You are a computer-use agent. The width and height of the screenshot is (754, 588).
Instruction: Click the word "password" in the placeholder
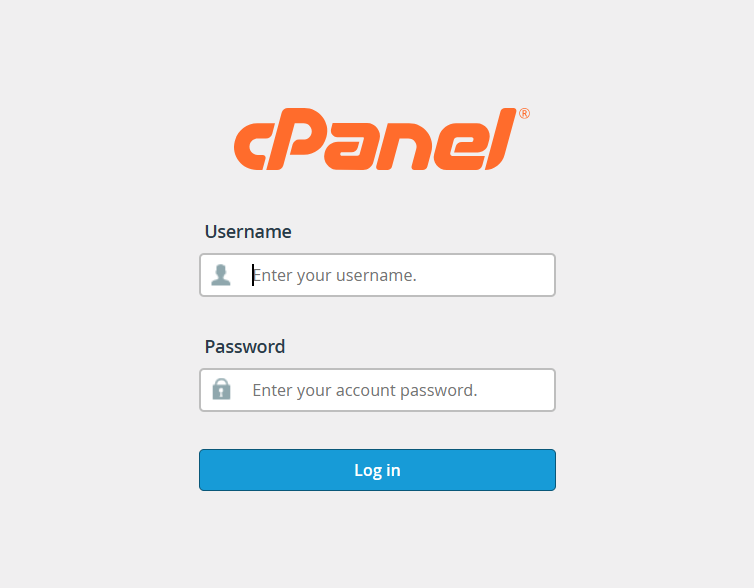[438, 390]
